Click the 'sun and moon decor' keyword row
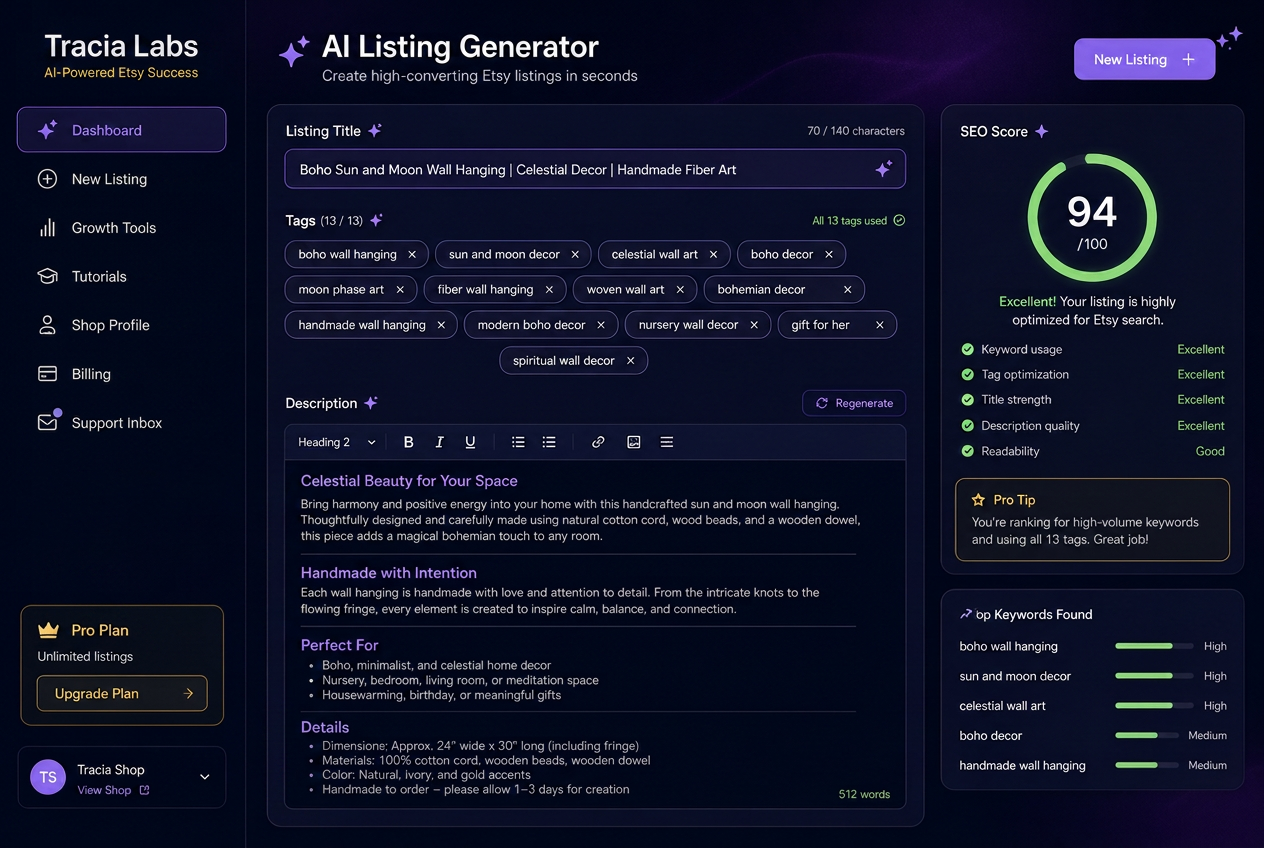1264x848 pixels. coord(1093,676)
